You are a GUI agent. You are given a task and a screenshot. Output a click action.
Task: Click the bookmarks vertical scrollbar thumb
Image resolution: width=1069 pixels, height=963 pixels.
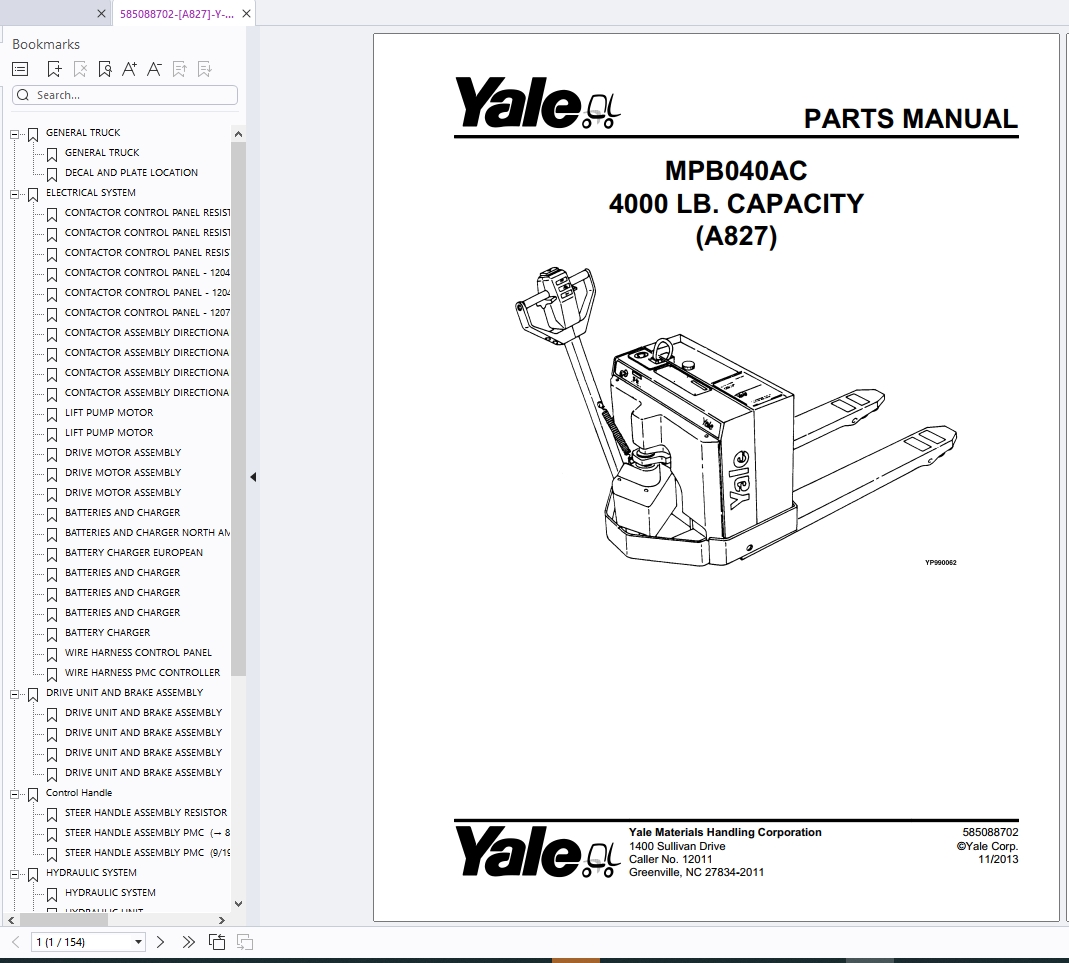238,409
